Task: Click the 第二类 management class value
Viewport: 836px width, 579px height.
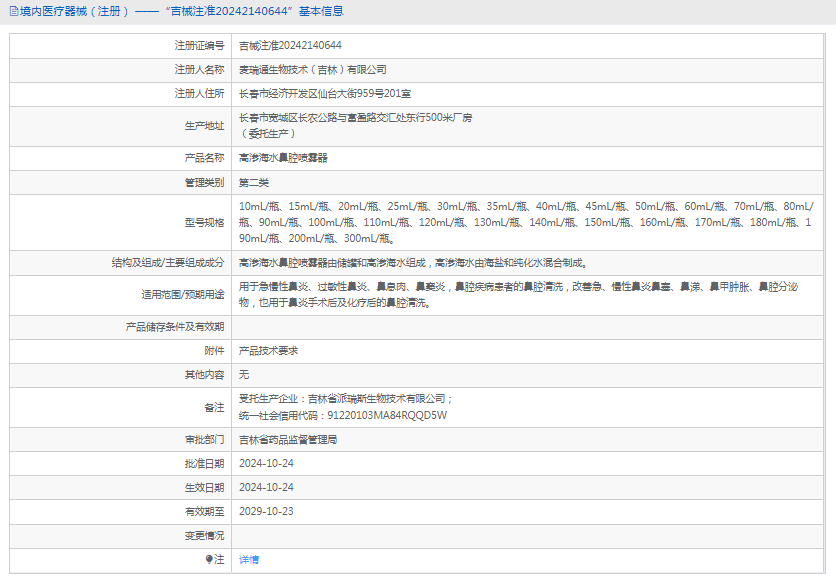Action: point(254,183)
